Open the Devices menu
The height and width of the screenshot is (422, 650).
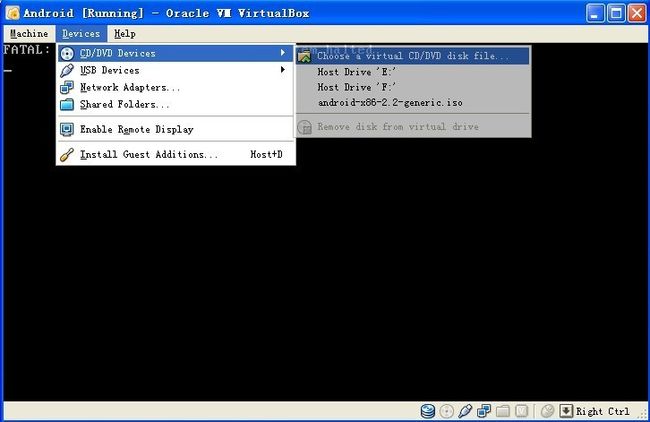click(x=81, y=34)
